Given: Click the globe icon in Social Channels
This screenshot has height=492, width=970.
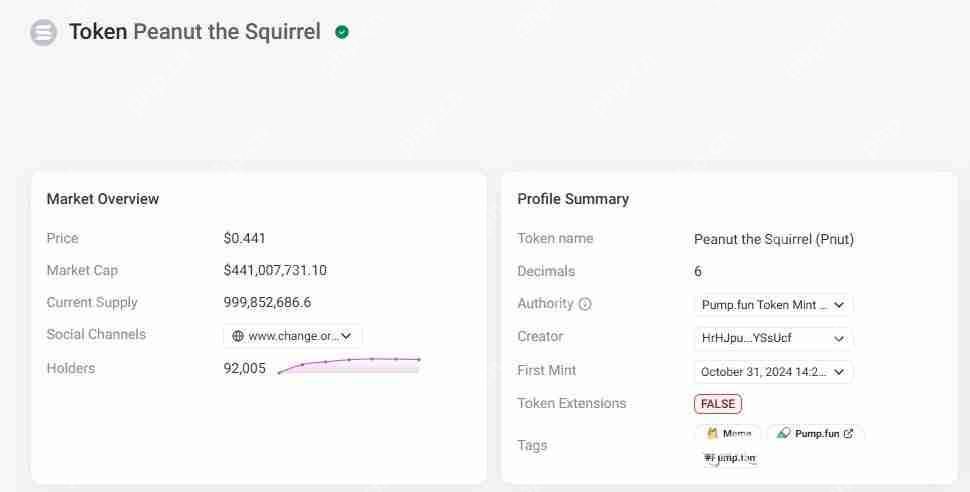Looking at the screenshot, I should pos(238,336).
